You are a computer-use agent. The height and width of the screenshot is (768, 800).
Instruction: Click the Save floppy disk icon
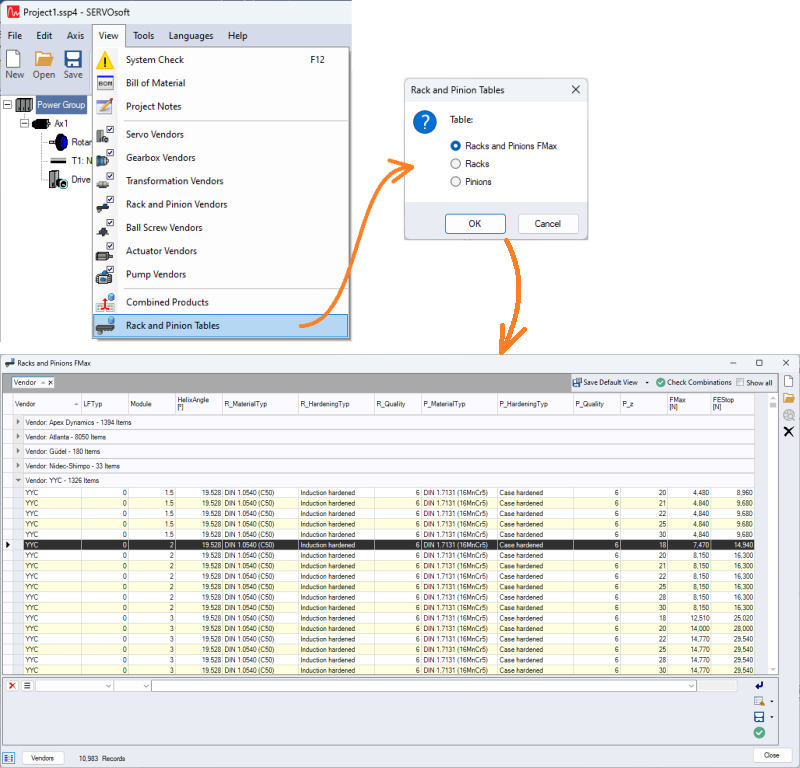(73, 65)
